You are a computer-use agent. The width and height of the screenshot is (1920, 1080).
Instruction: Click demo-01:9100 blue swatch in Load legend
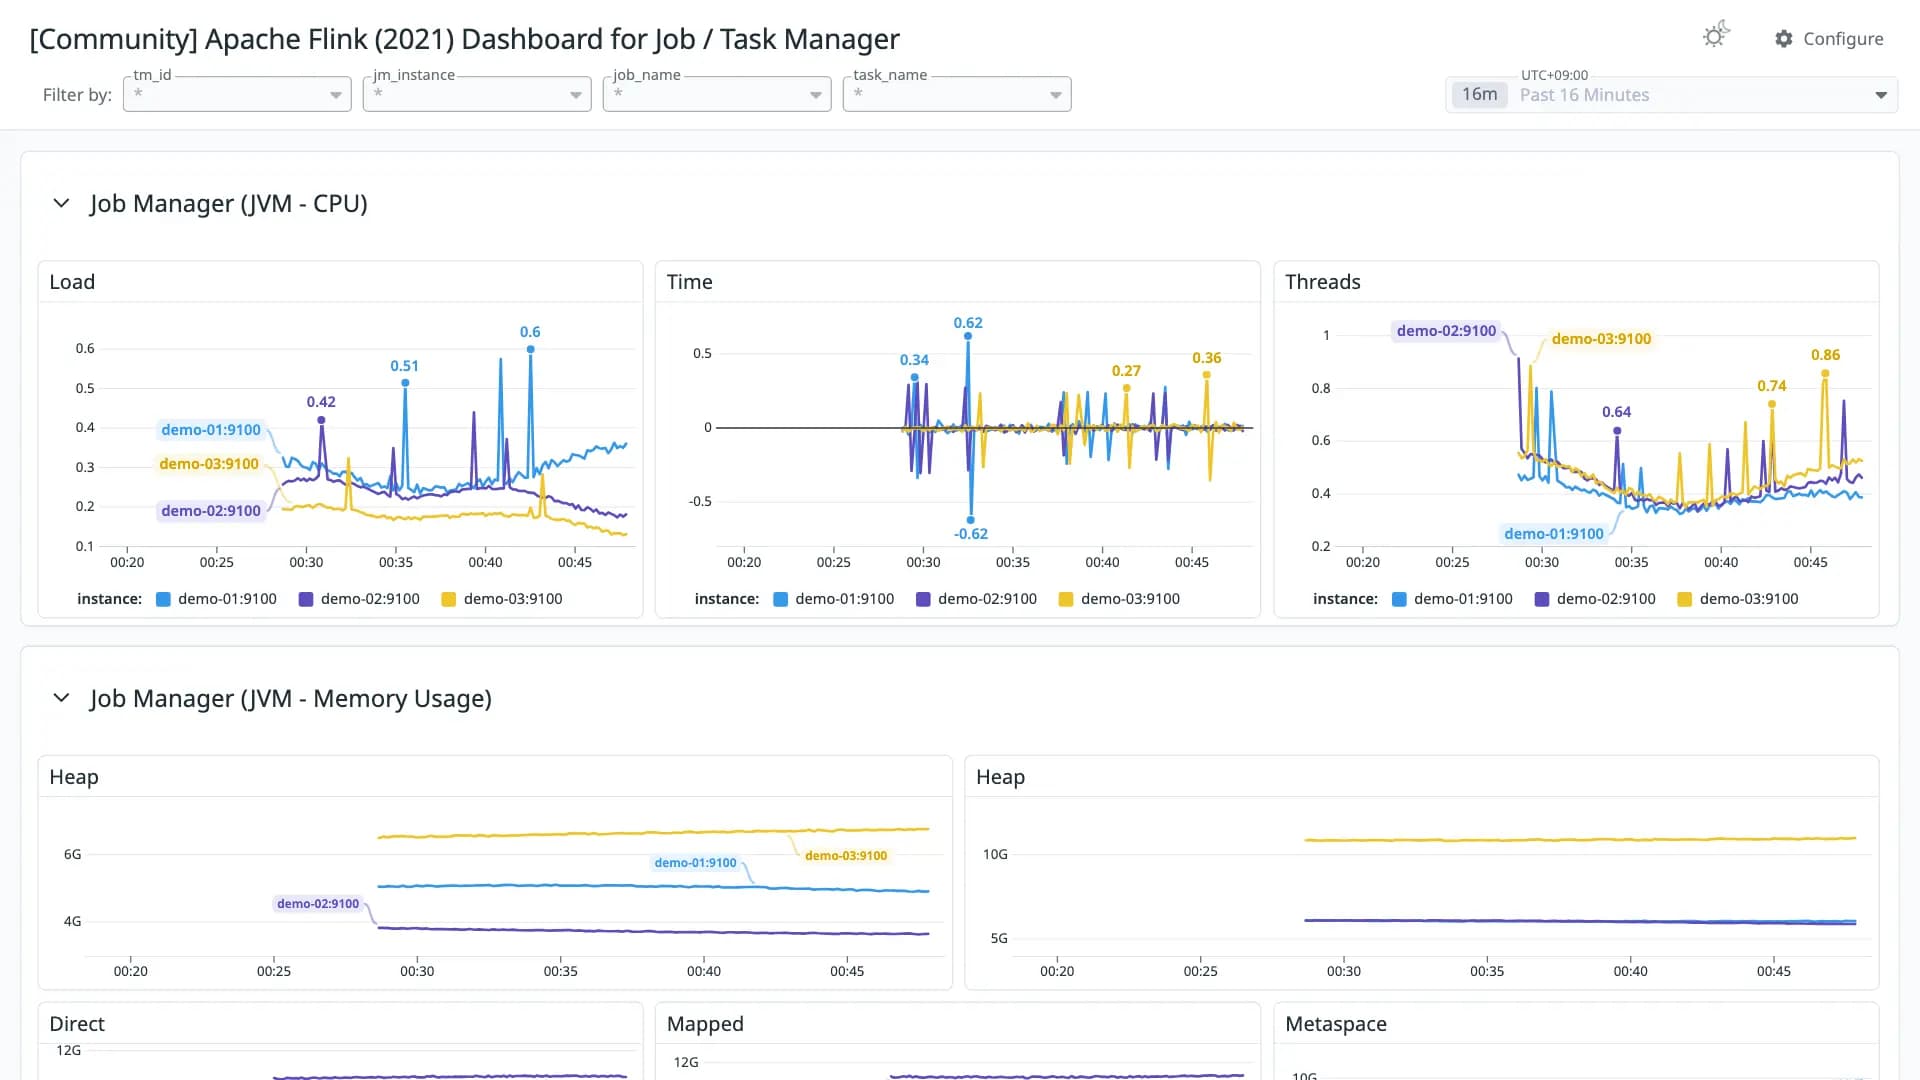tap(163, 599)
